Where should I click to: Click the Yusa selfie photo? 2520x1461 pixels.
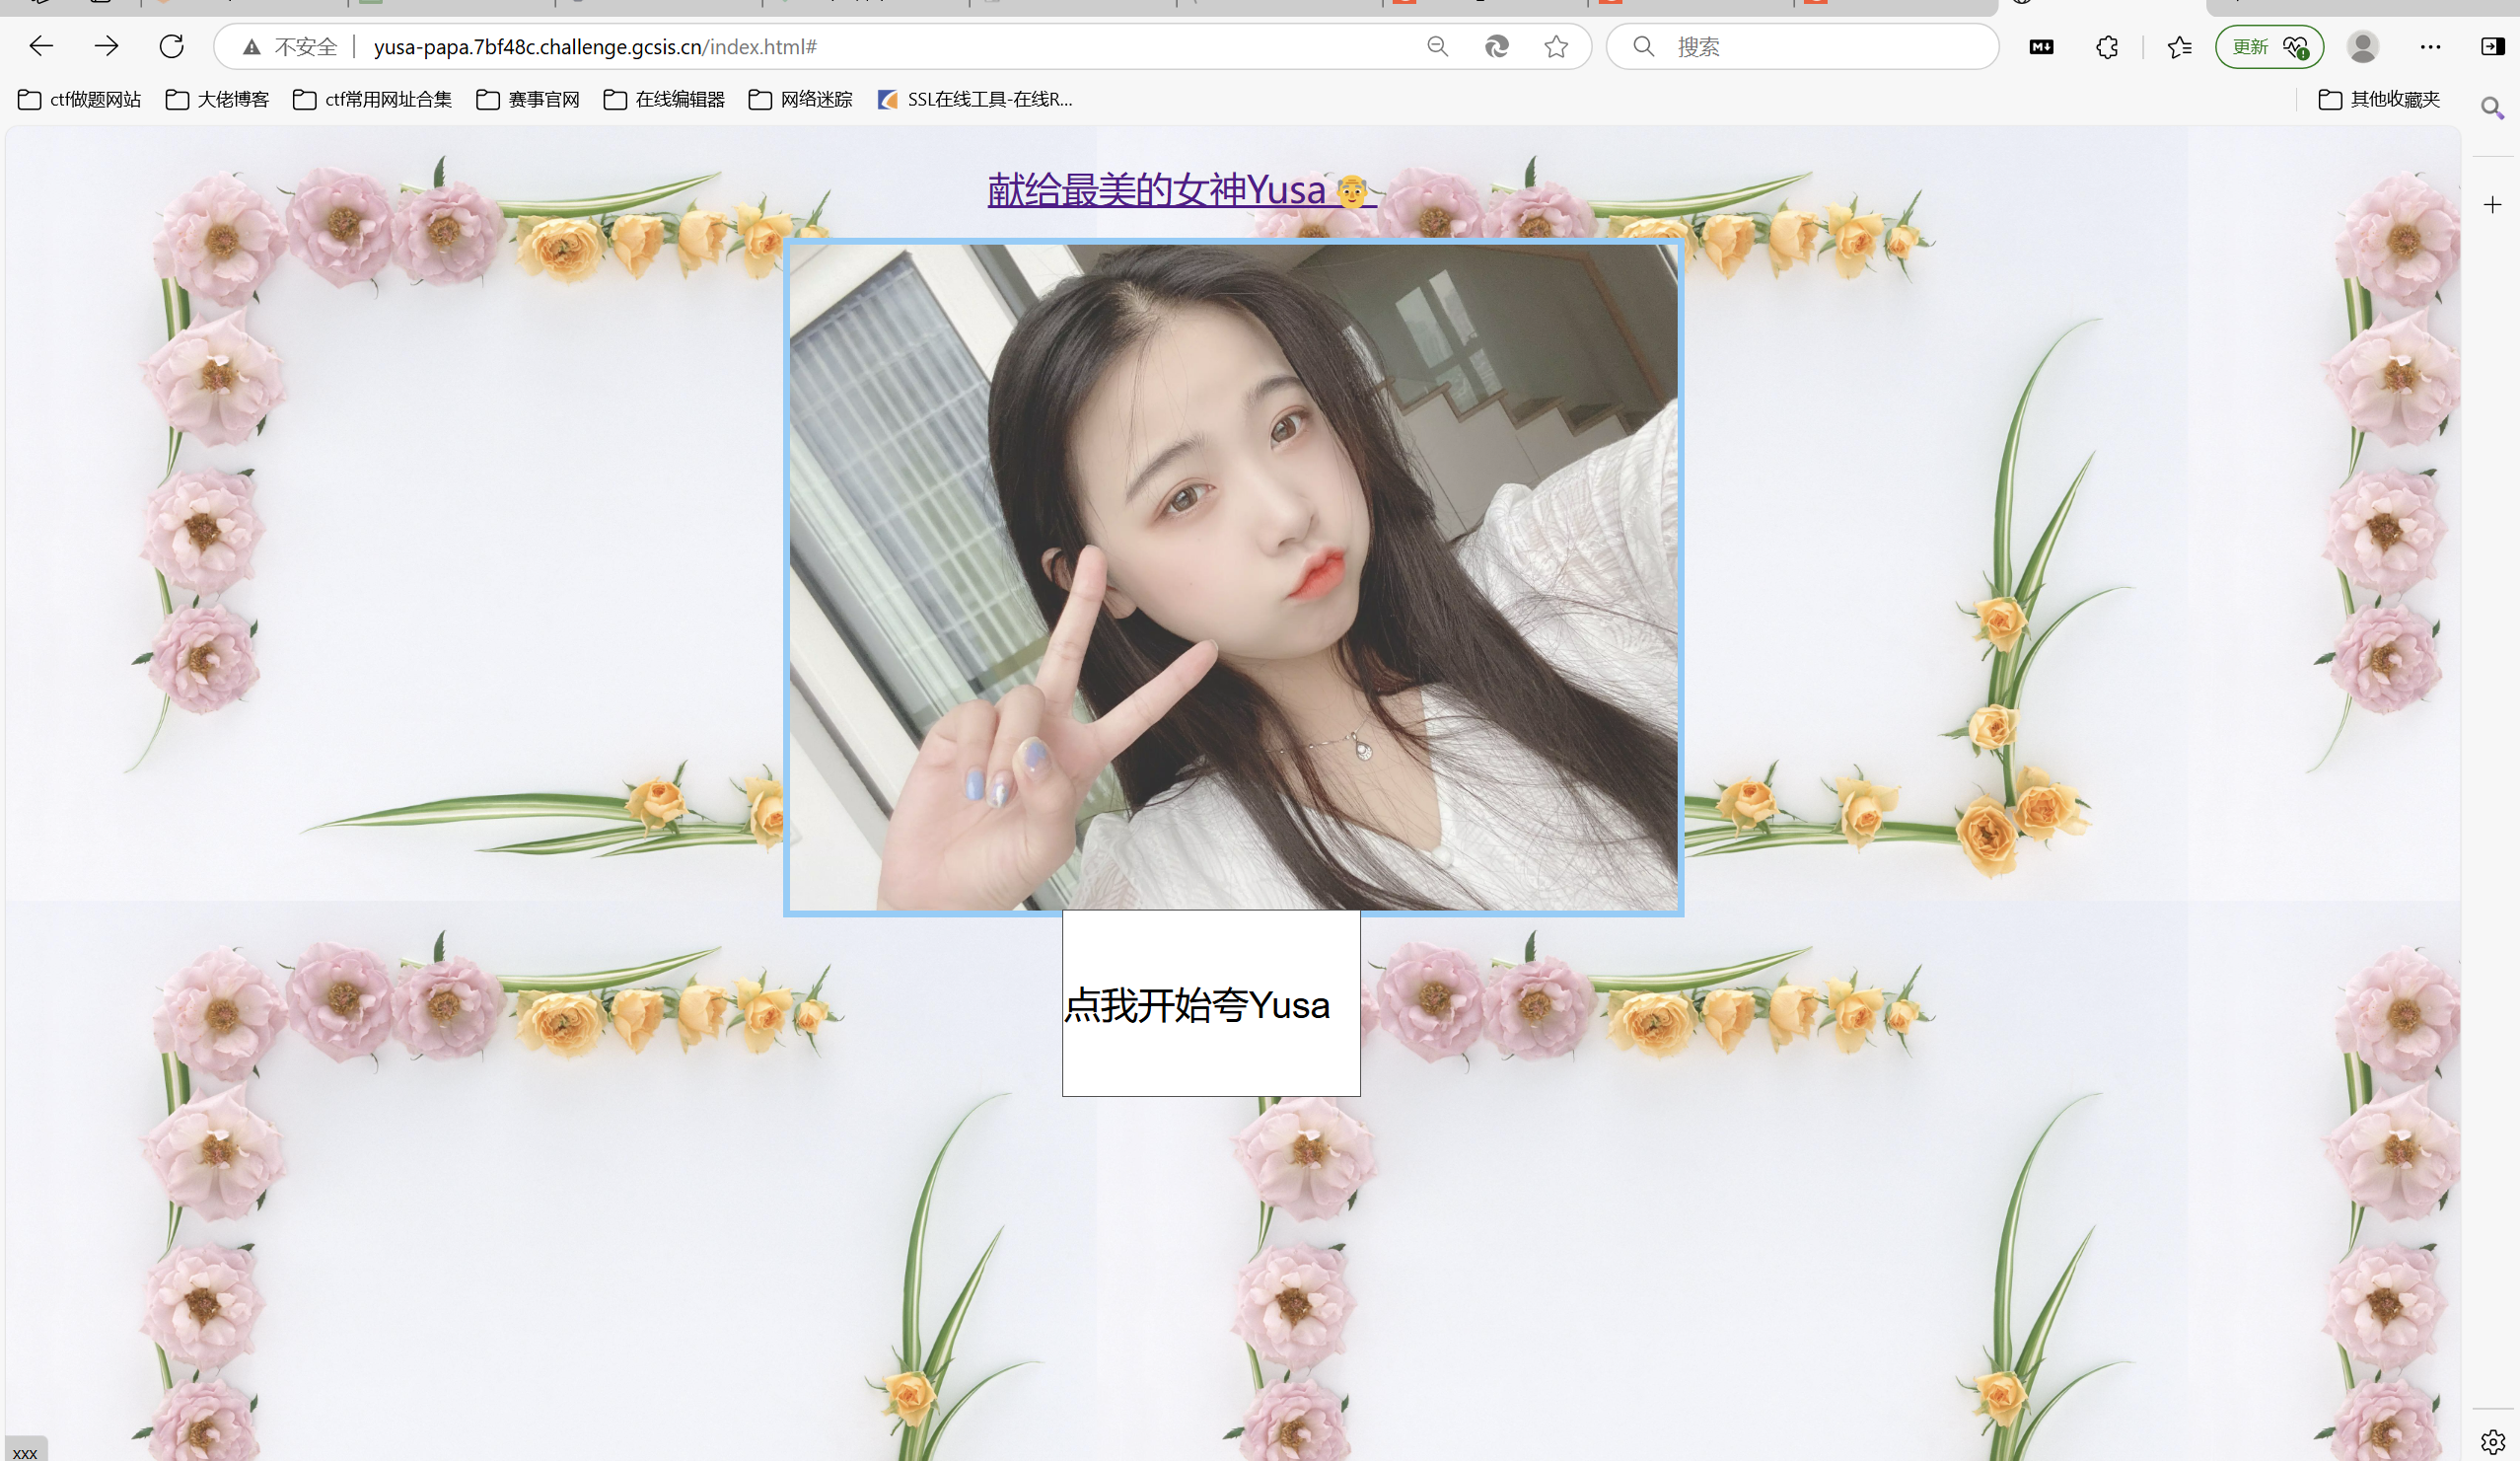(1233, 577)
